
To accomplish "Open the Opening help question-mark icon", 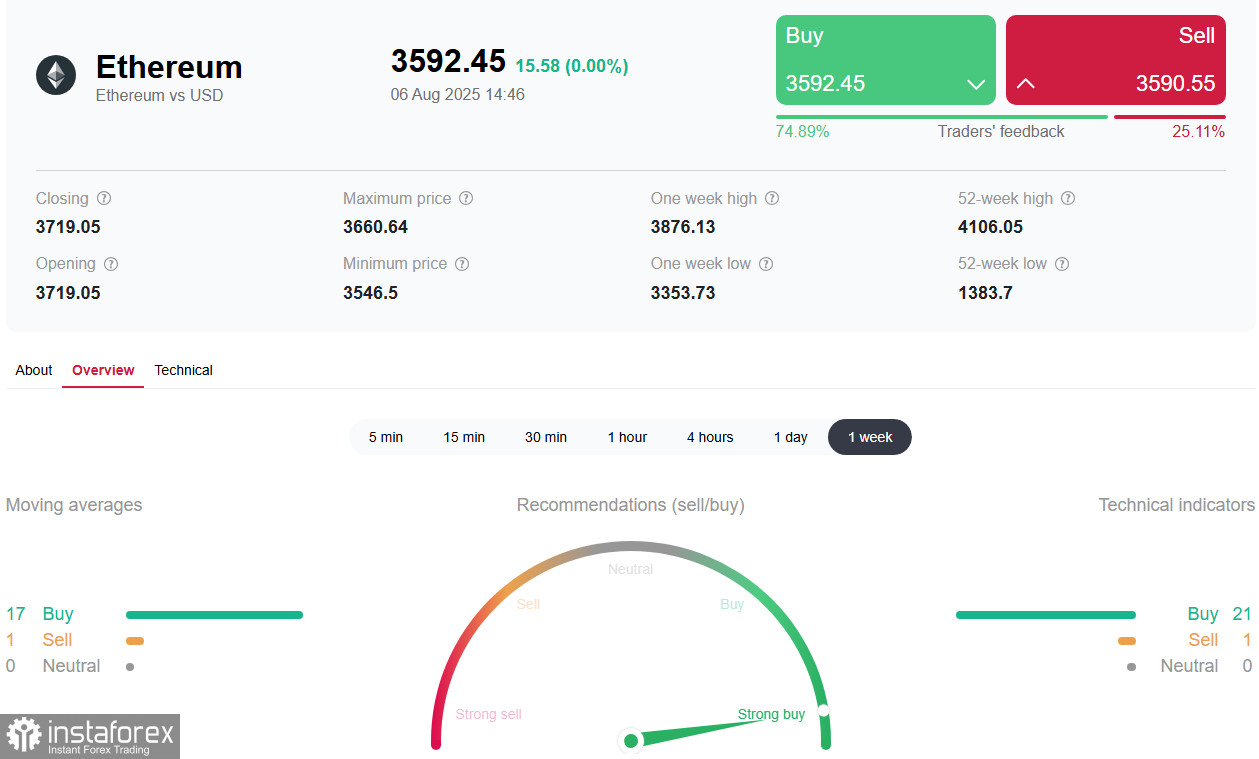I will (x=111, y=264).
